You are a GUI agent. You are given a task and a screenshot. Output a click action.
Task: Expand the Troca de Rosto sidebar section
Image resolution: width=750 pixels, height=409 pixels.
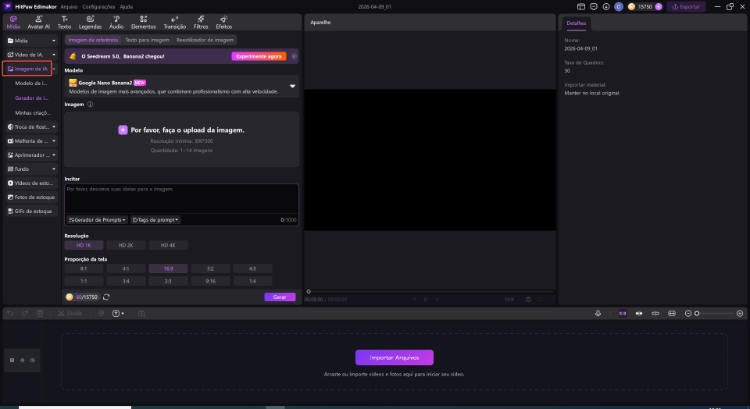(54, 127)
